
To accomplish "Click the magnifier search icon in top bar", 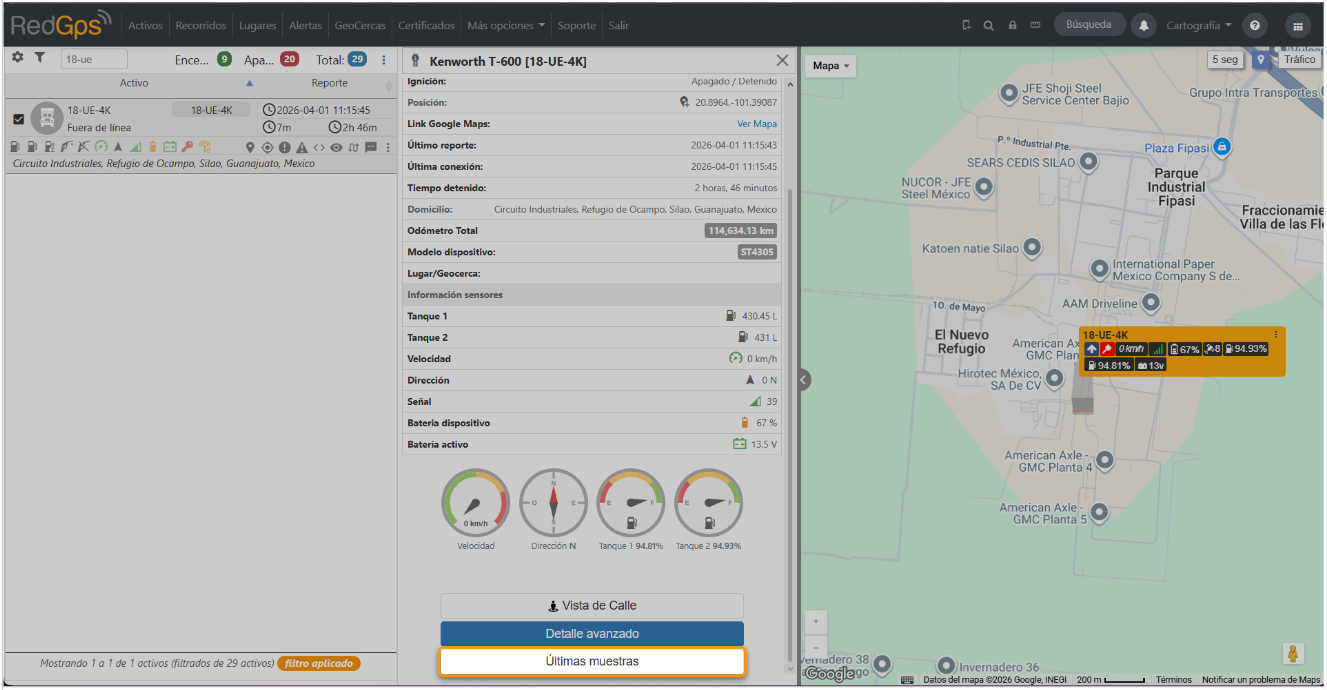I will click(989, 25).
